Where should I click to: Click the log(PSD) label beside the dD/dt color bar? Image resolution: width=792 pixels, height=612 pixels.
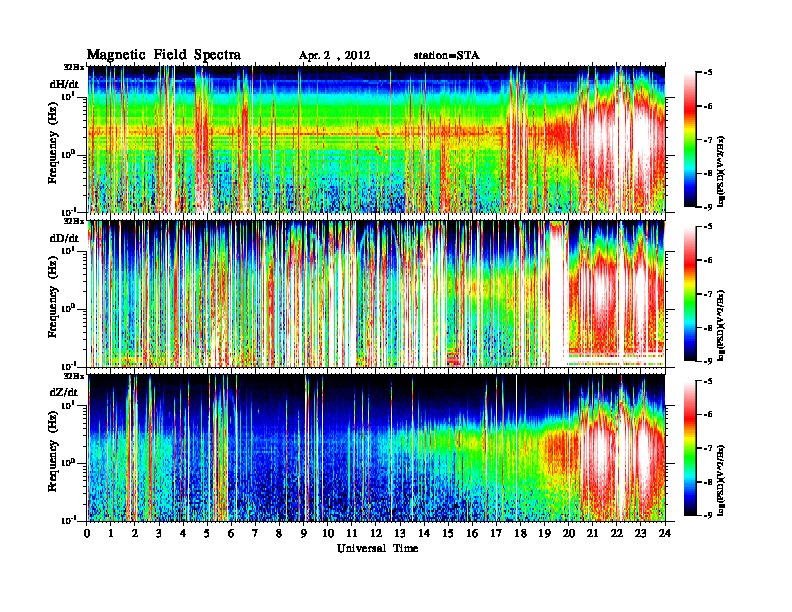point(722,325)
